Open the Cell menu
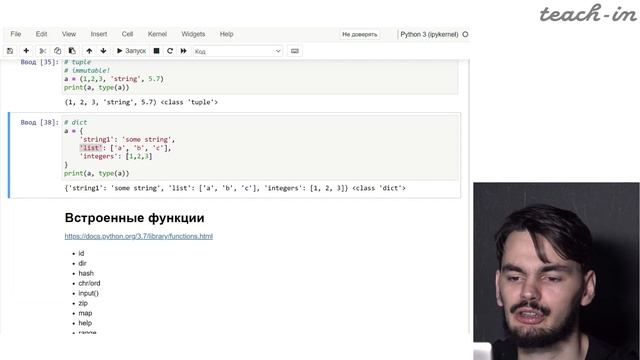 pyautogui.click(x=127, y=34)
